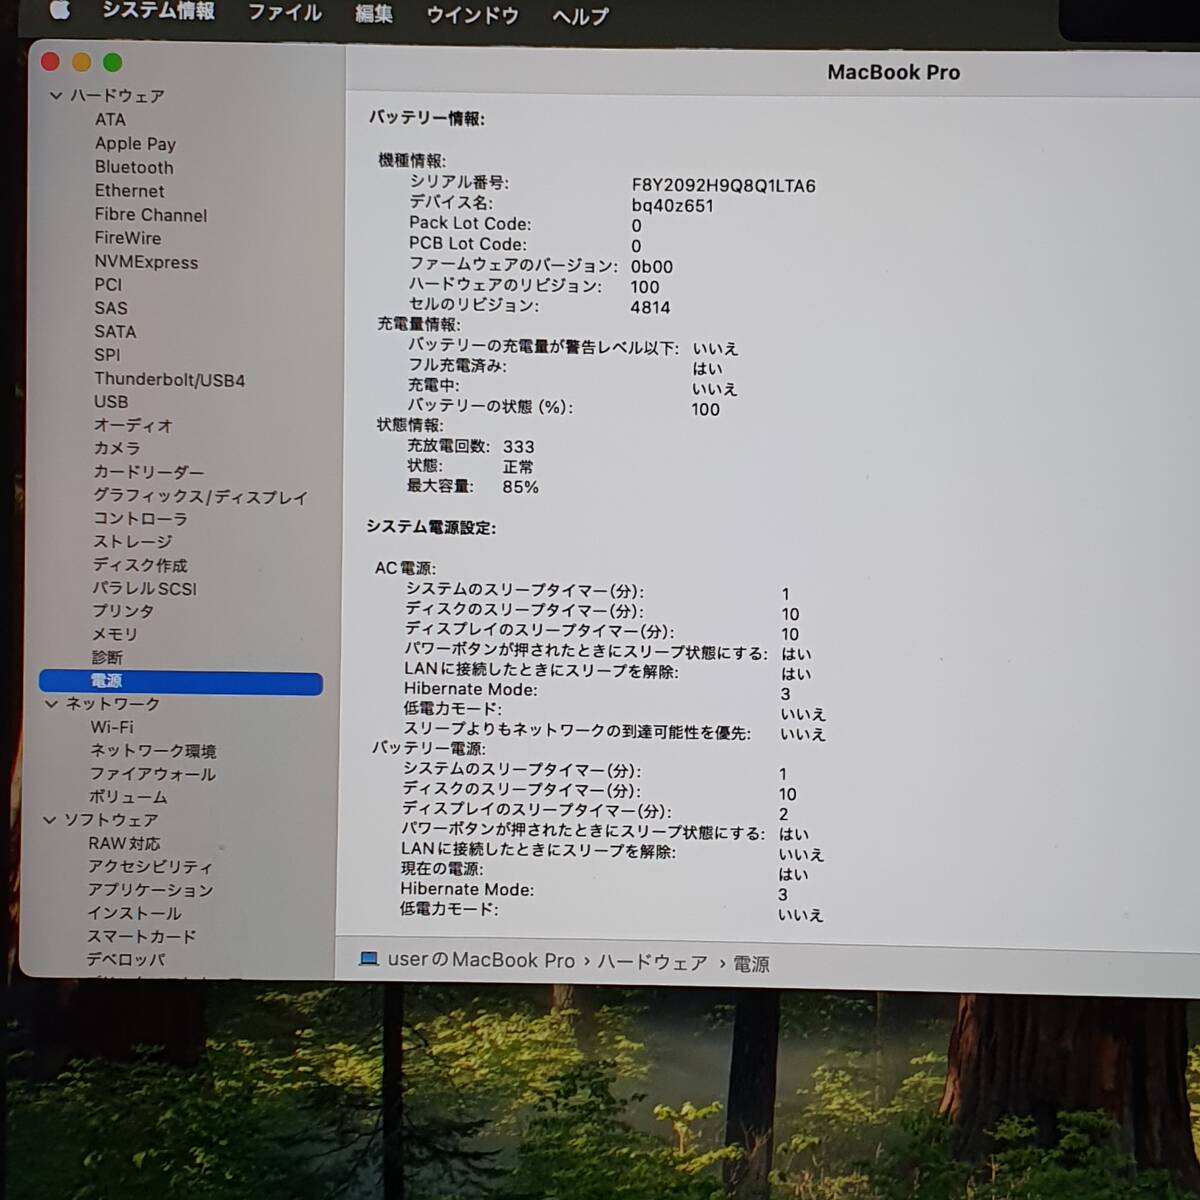Click 電源 in the path bar
Viewport: 1200px width, 1200px height.
[x=751, y=964]
